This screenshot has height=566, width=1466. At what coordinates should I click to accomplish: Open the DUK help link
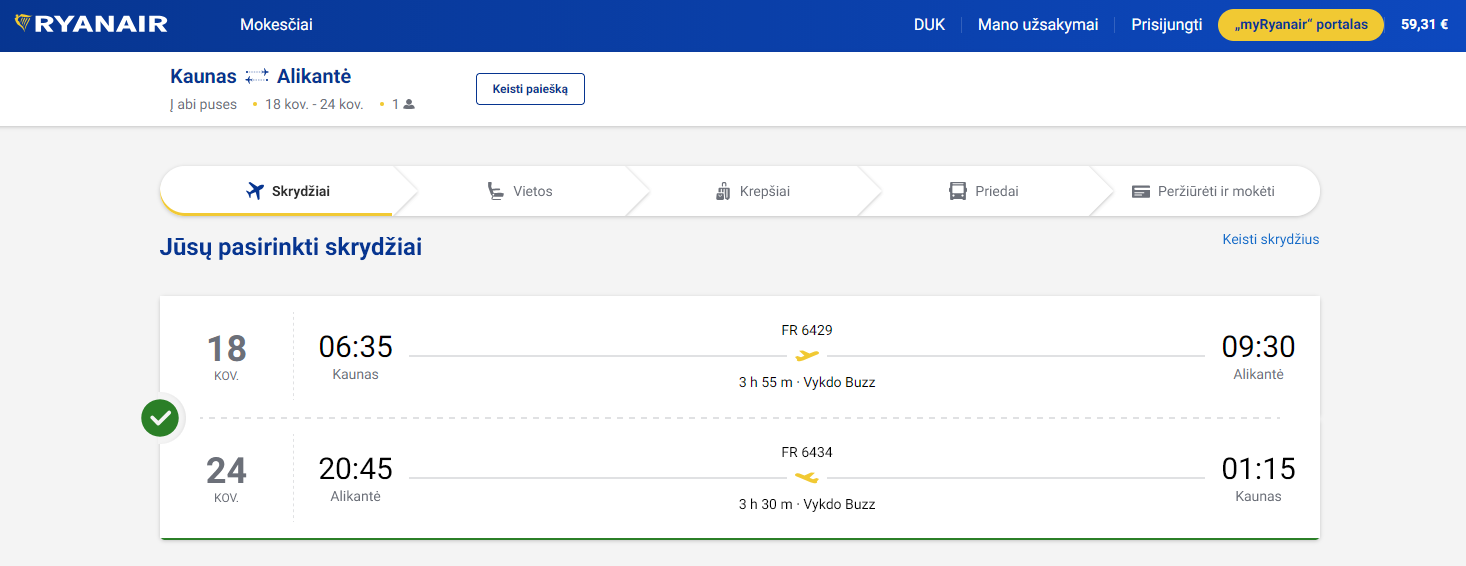[x=929, y=25]
